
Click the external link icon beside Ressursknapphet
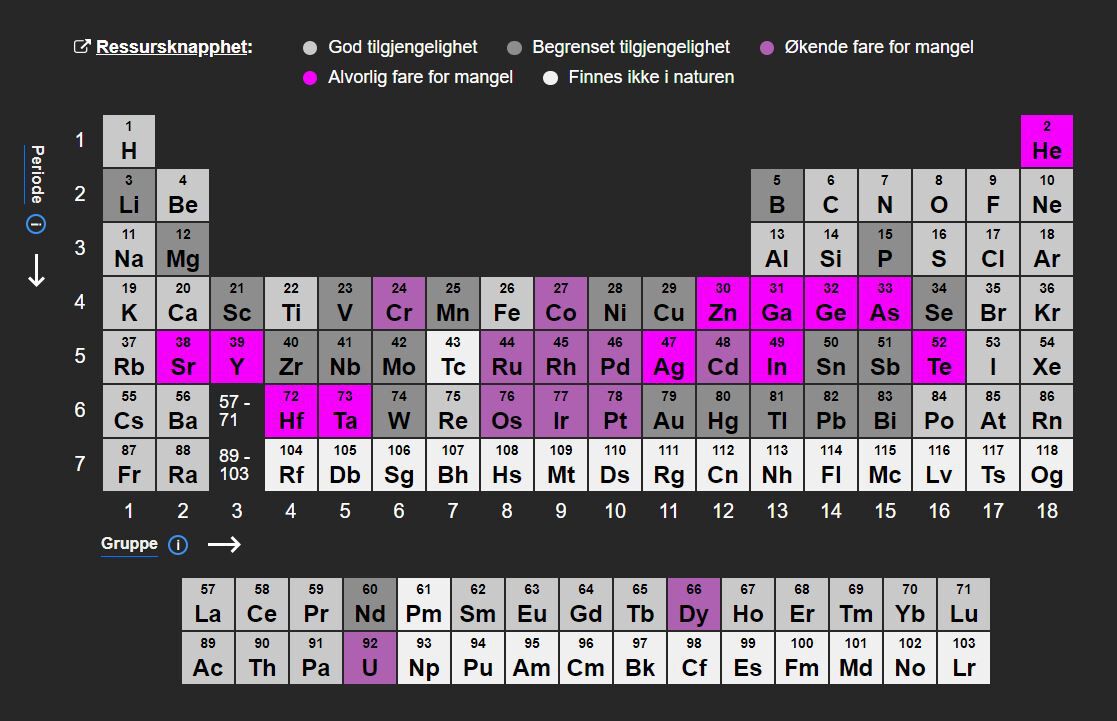[x=82, y=47]
